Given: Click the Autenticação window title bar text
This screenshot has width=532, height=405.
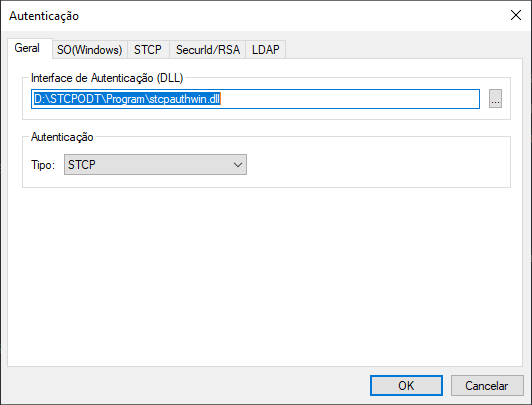Looking at the screenshot, I should (44, 16).
